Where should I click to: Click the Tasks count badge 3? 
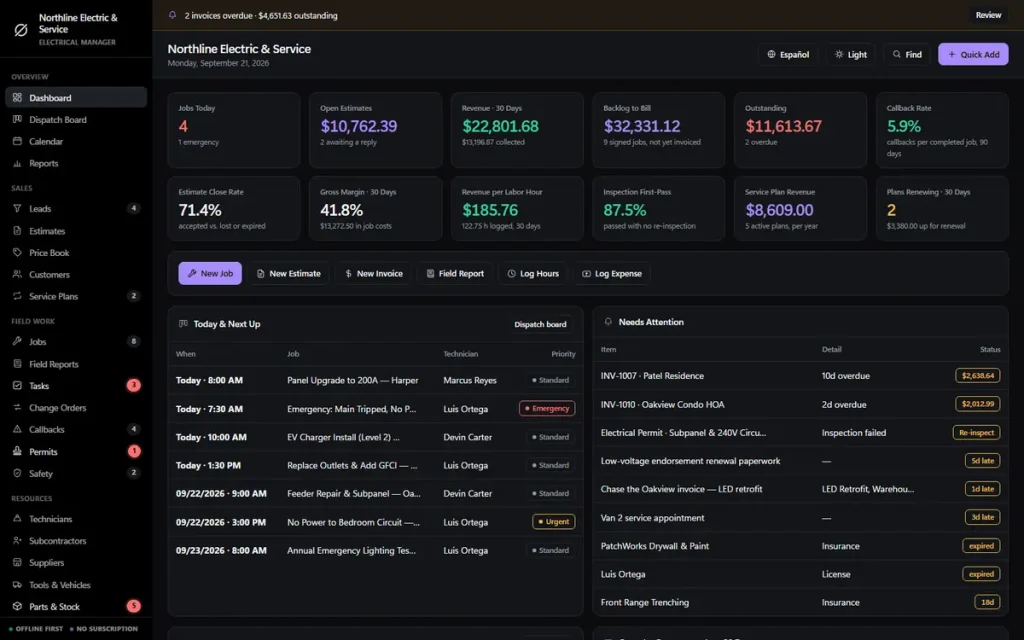coord(133,385)
